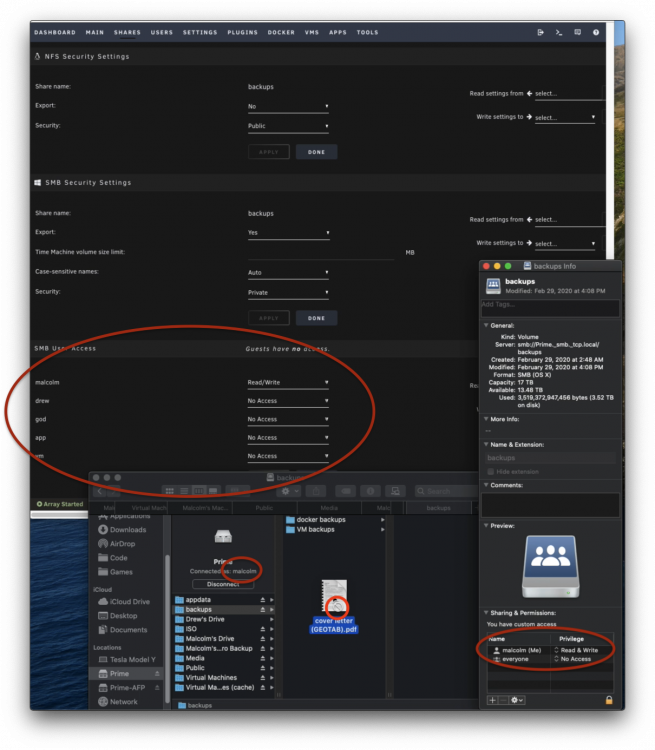The width and height of the screenshot is (655, 750).
Task: Change everyone privilege No Access
Action: click(572, 659)
